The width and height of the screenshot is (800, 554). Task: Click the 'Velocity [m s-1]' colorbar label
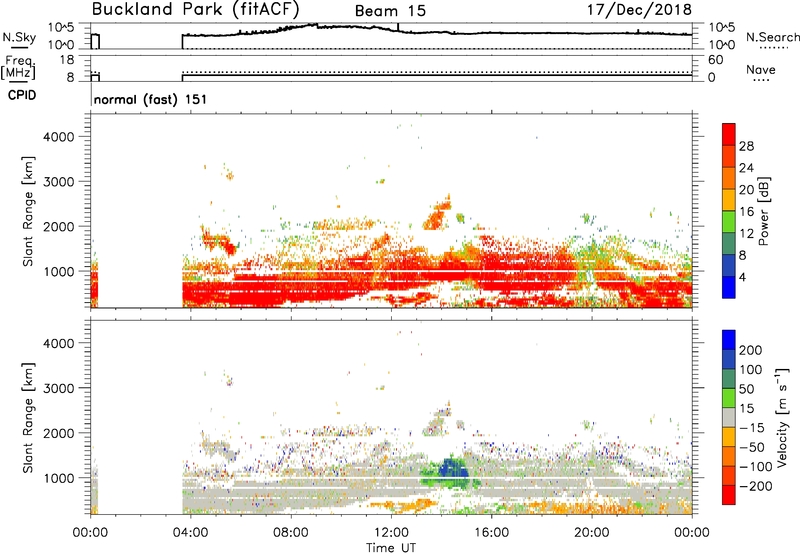(x=783, y=417)
